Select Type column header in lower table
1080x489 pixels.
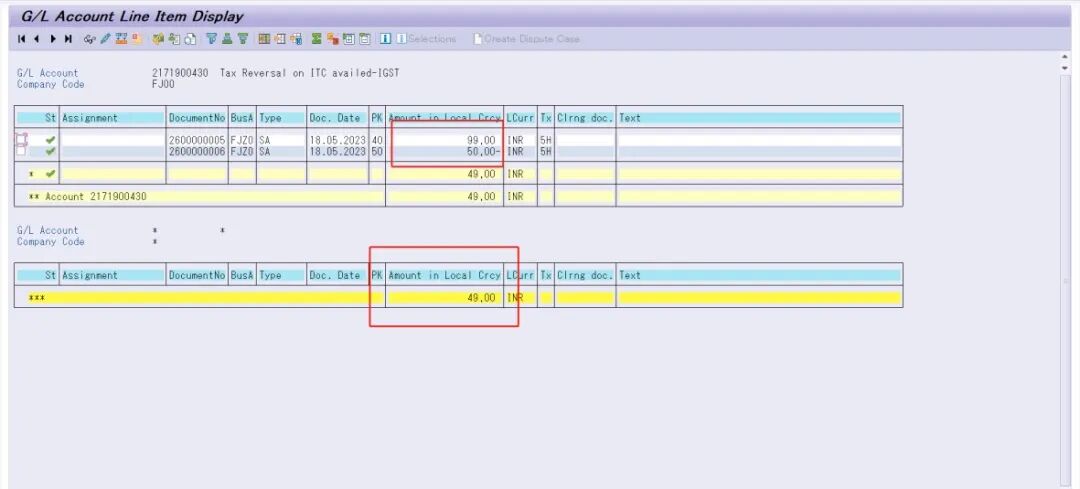[x=281, y=275]
